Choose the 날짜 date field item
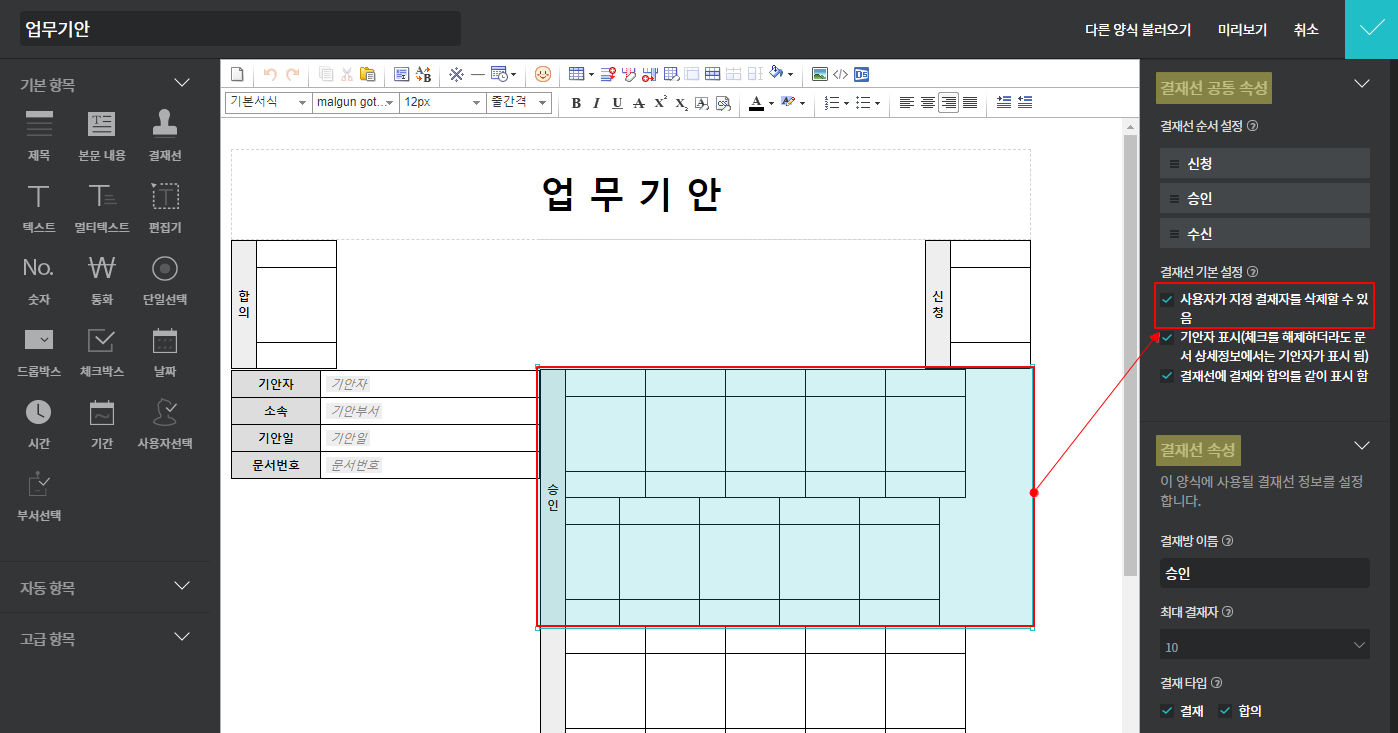The width and height of the screenshot is (1398, 733). 165,351
